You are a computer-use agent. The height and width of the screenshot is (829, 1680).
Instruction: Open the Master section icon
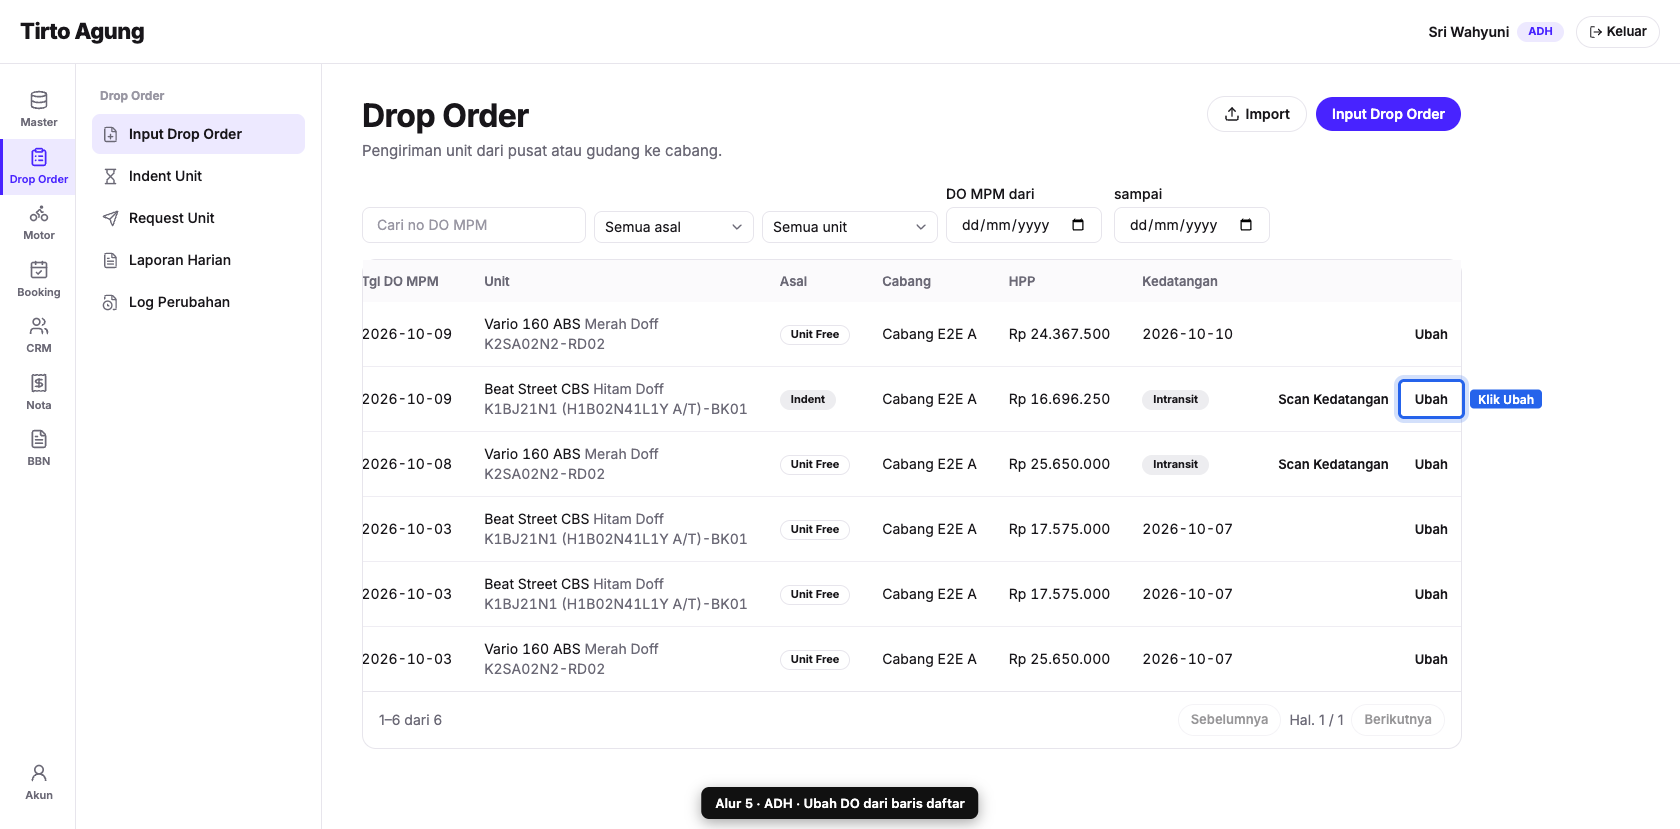[x=38, y=109]
